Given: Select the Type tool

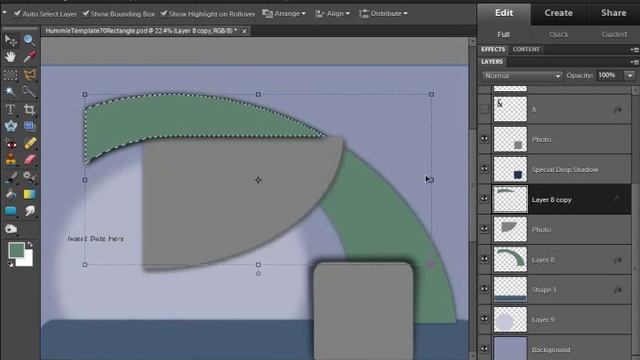Looking at the screenshot, I should pyautogui.click(x=11, y=109).
